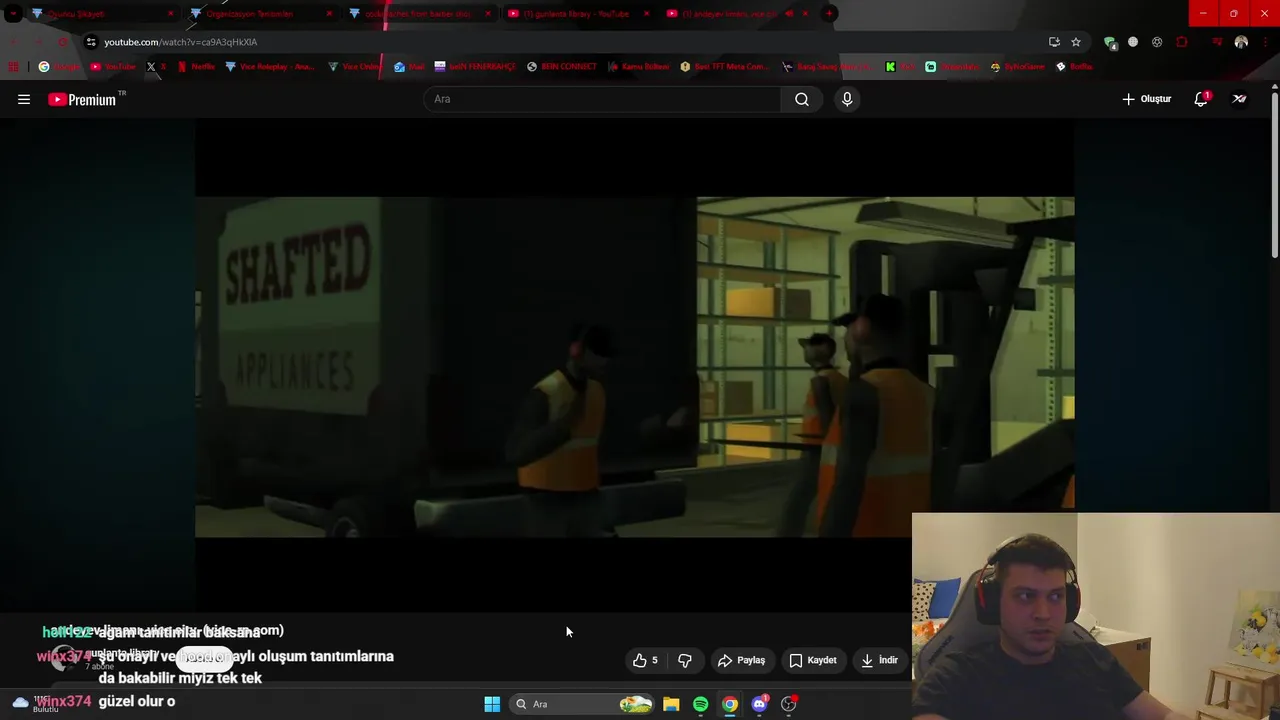This screenshot has width=1280, height=720.
Task: Click the Windows taskbar search box
Action: point(581,704)
